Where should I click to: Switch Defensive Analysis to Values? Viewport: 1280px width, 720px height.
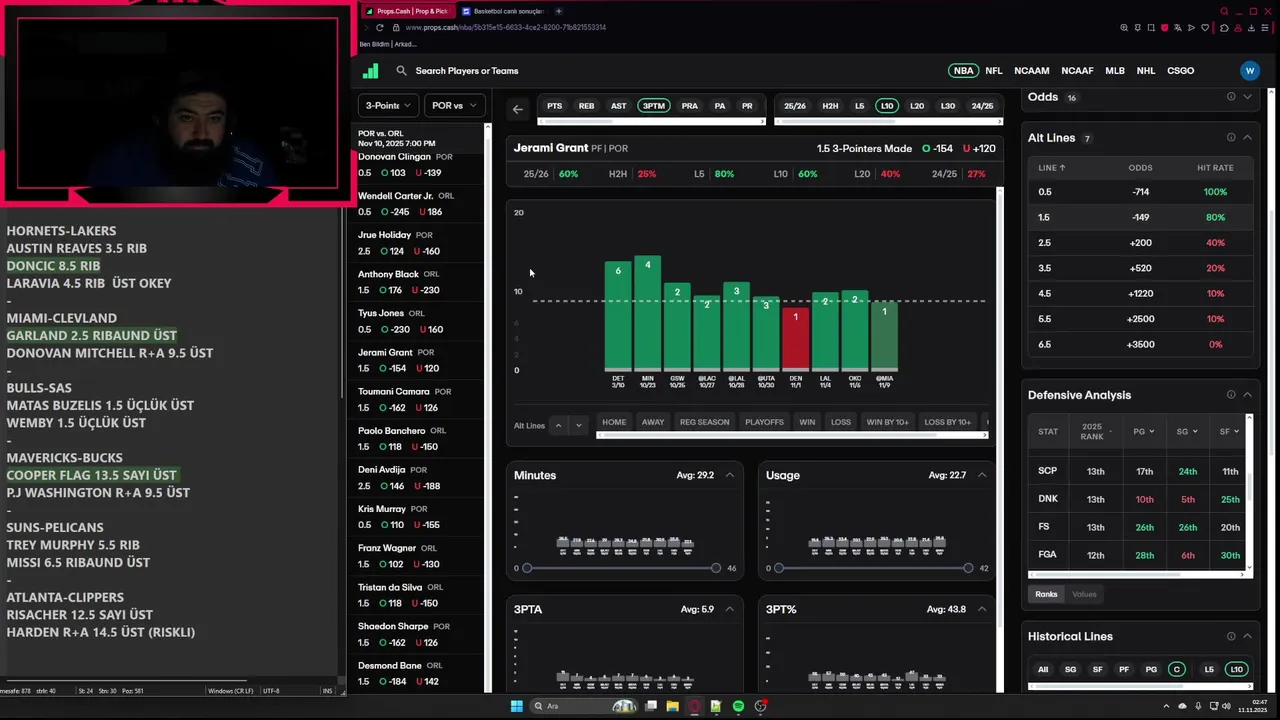1084,594
